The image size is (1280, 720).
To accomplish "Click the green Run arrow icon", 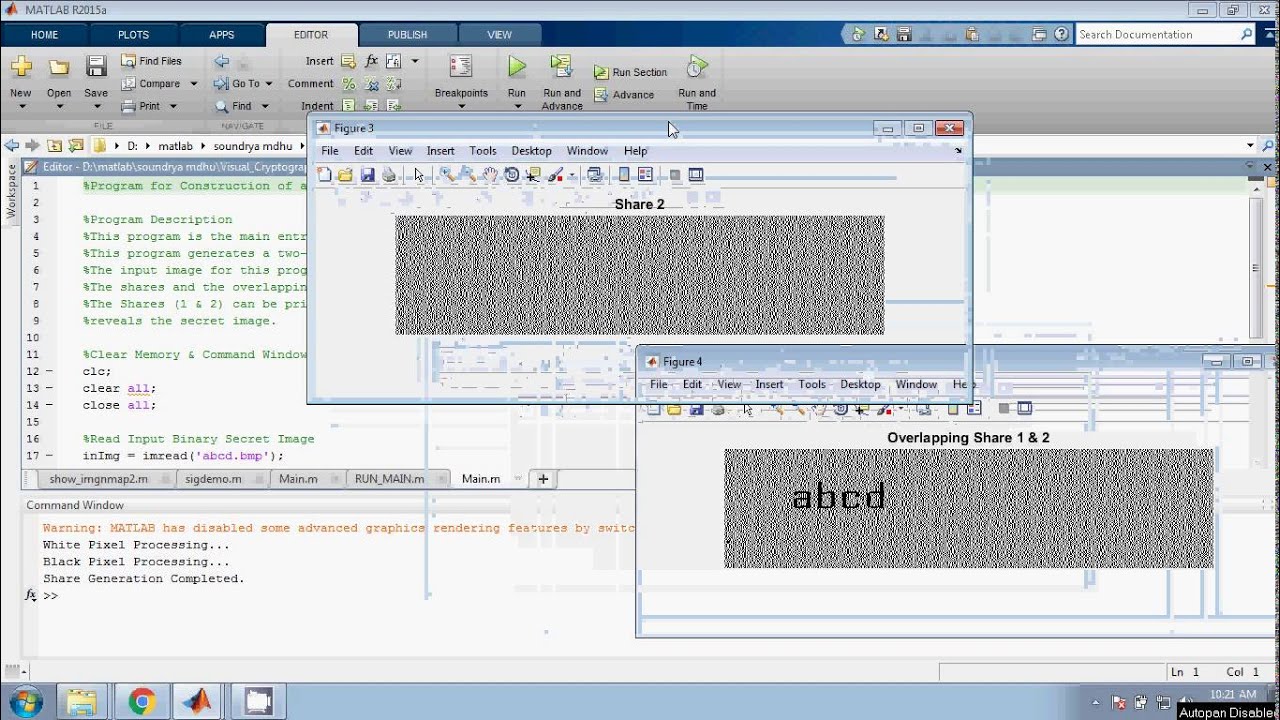I will coord(516,66).
